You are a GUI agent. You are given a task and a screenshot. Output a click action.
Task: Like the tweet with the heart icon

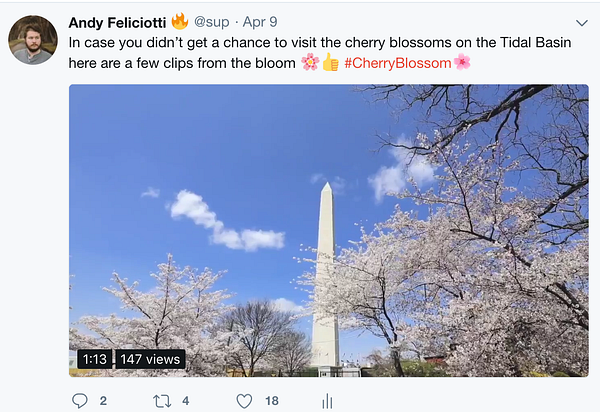click(x=244, y=401)
